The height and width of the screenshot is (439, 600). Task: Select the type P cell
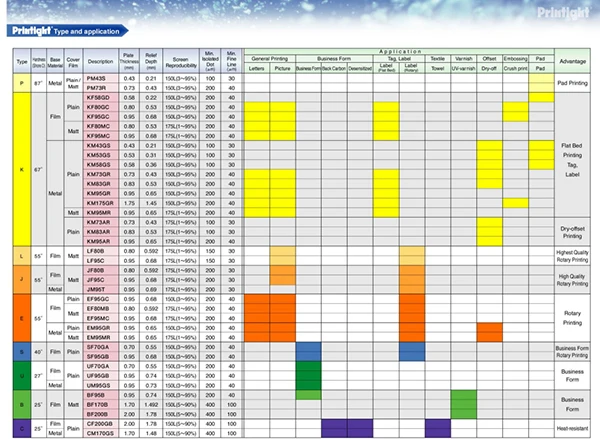coord(22,83)
